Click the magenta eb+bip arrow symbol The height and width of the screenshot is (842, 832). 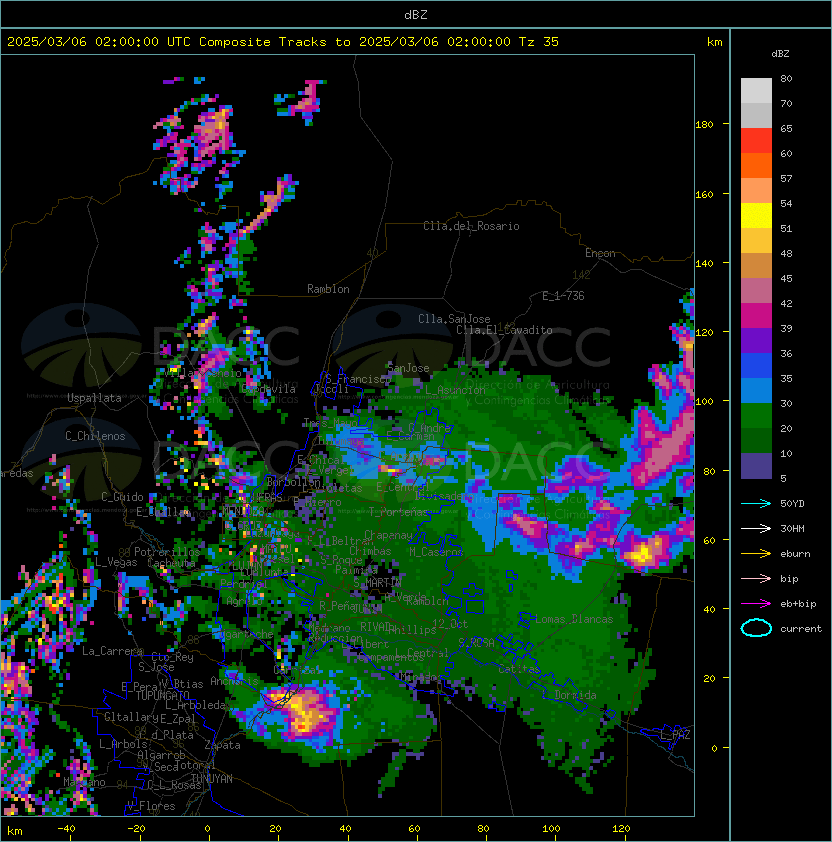pyautogui.click(x=756, y=604)
